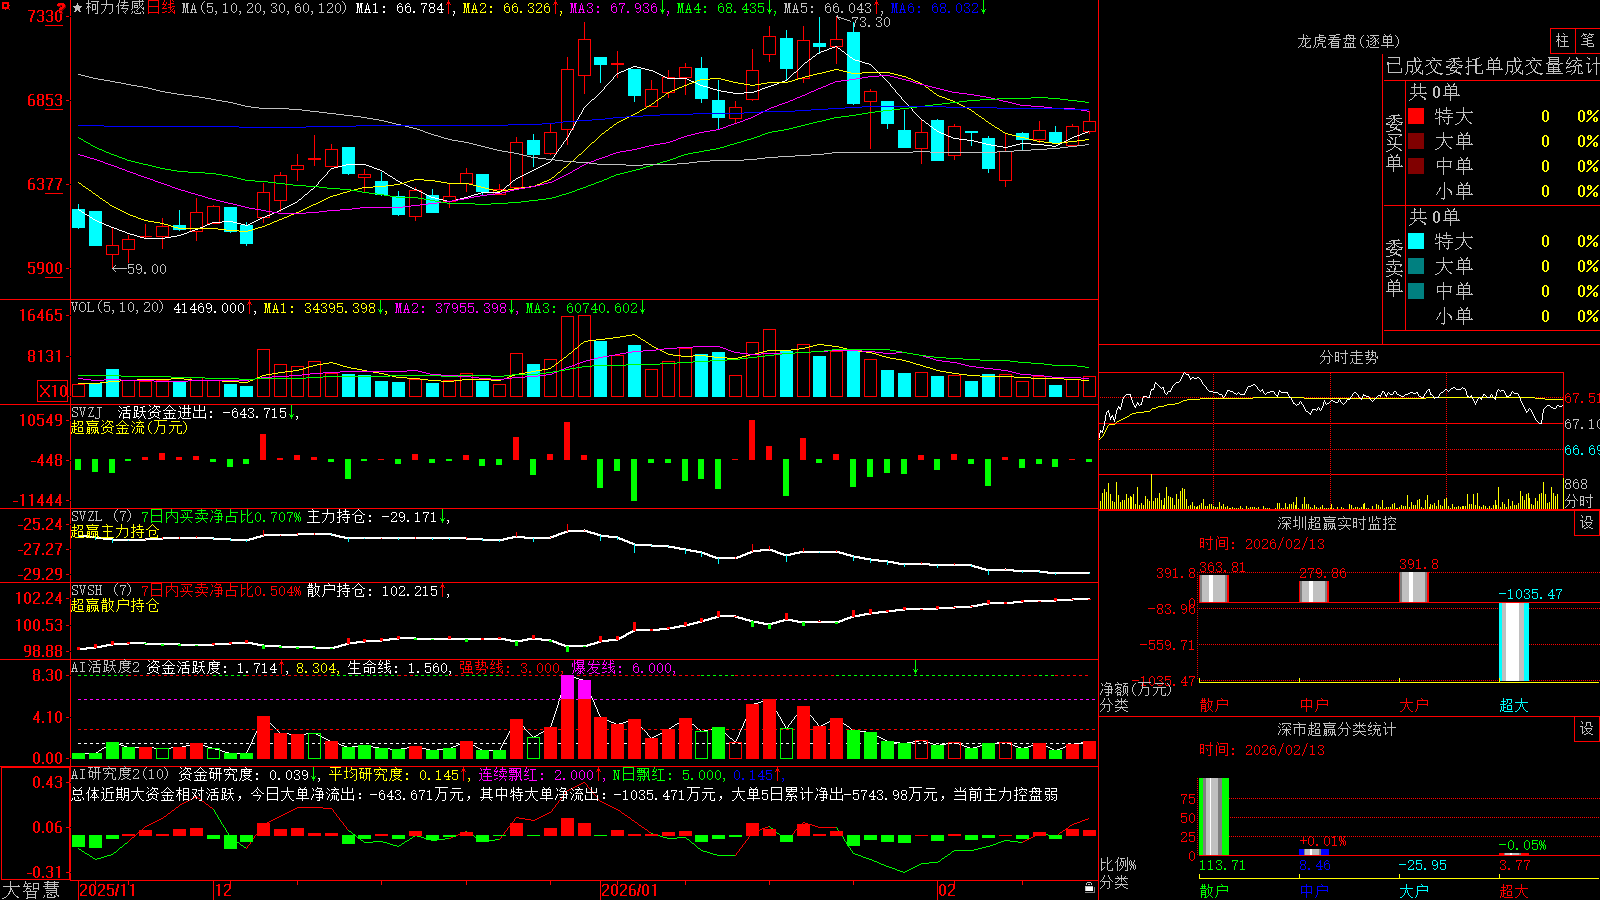
Task: Open 设 settings for 深市超赢分类统计
Action: (x=1587, y=729)
